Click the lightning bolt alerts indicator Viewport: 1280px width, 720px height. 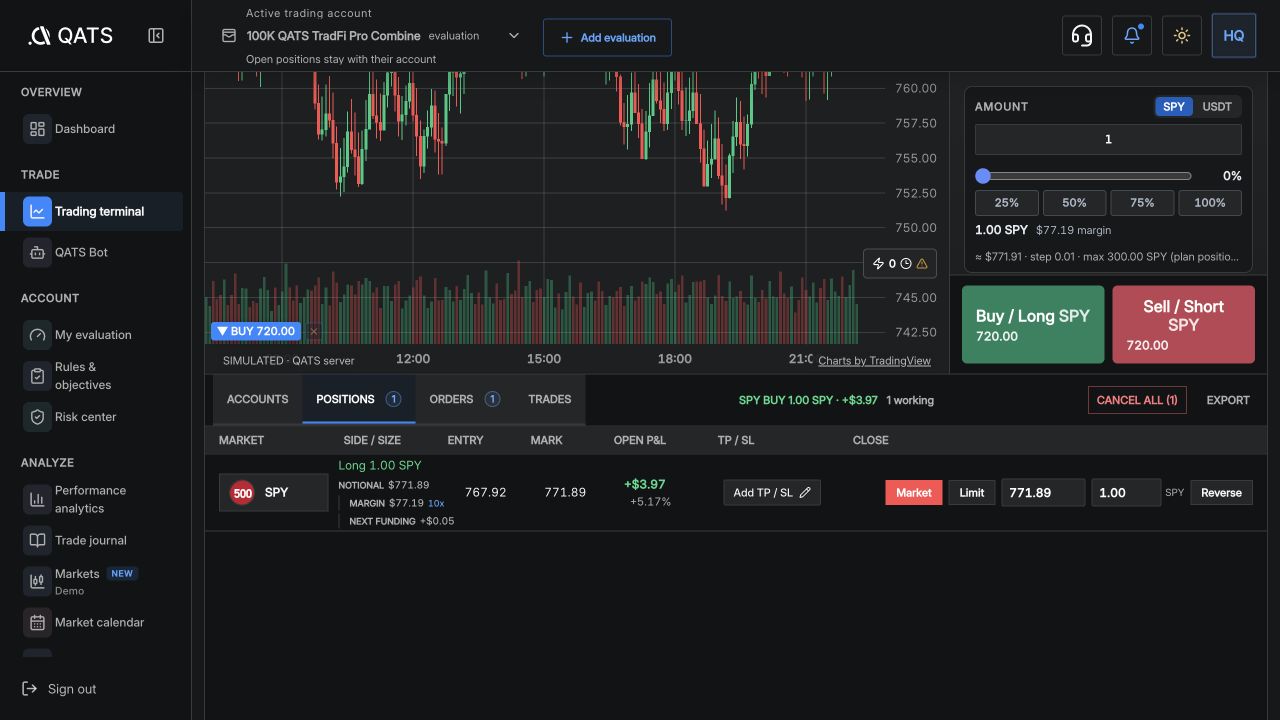tap(878, 264)
